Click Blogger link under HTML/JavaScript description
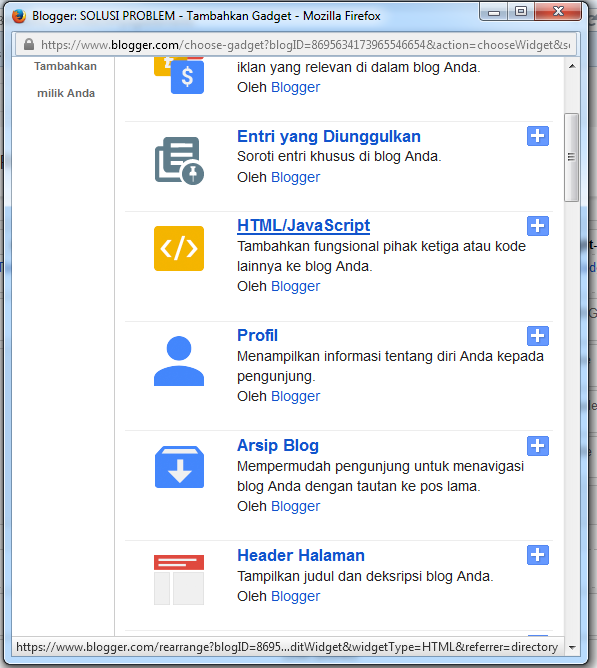The image size is (597, 668). point(295,286)
